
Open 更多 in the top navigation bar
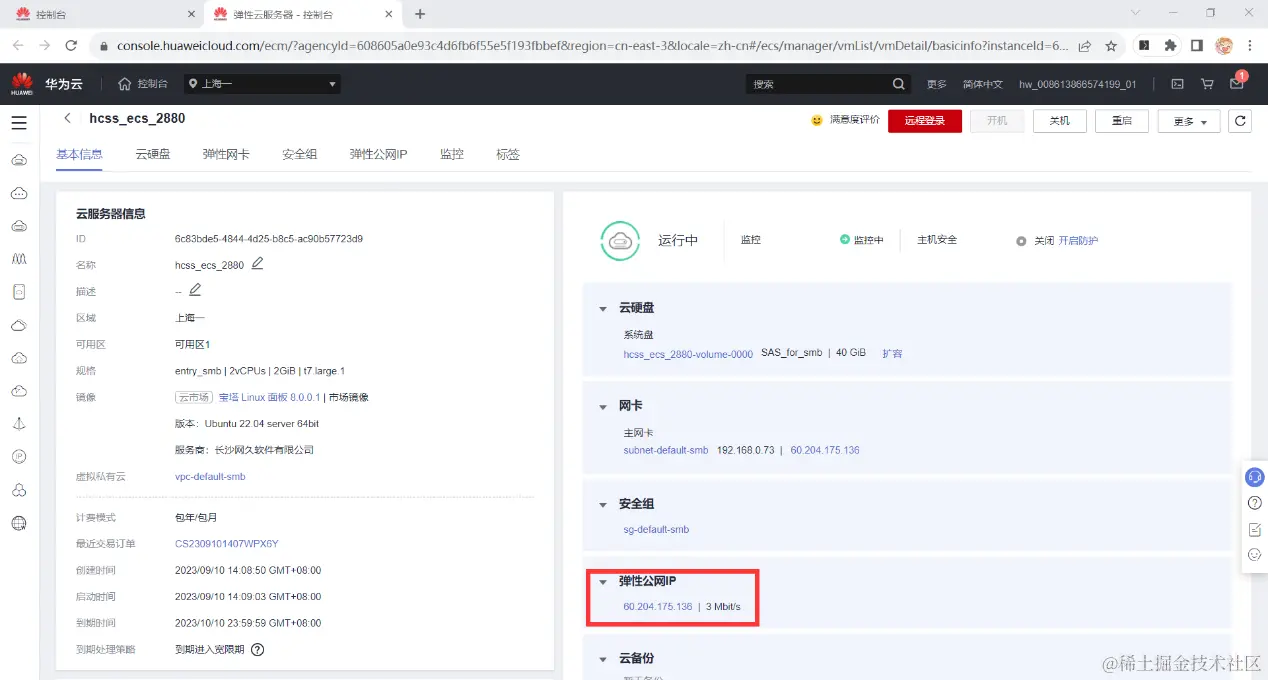click(x=936, y=84)
